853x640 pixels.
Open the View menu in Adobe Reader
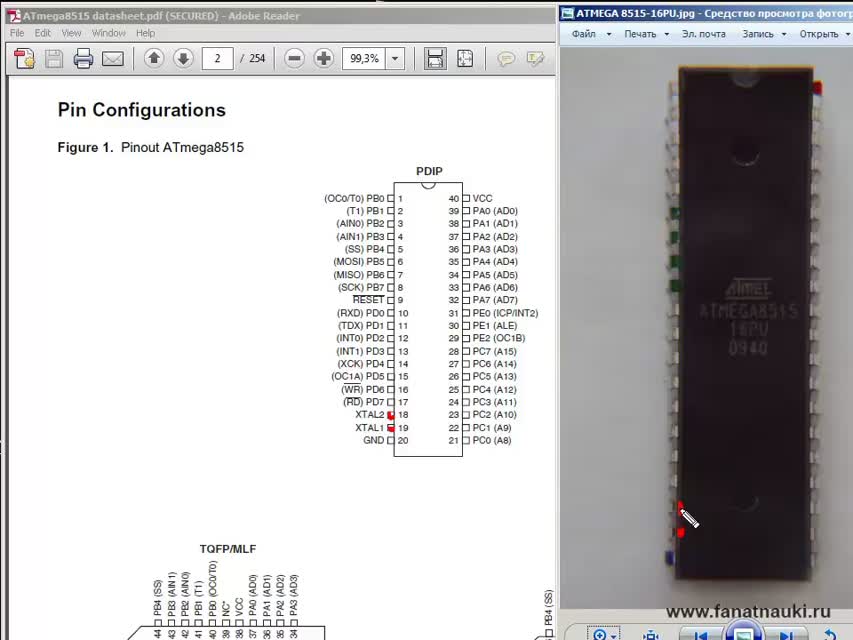coord(71,33)
